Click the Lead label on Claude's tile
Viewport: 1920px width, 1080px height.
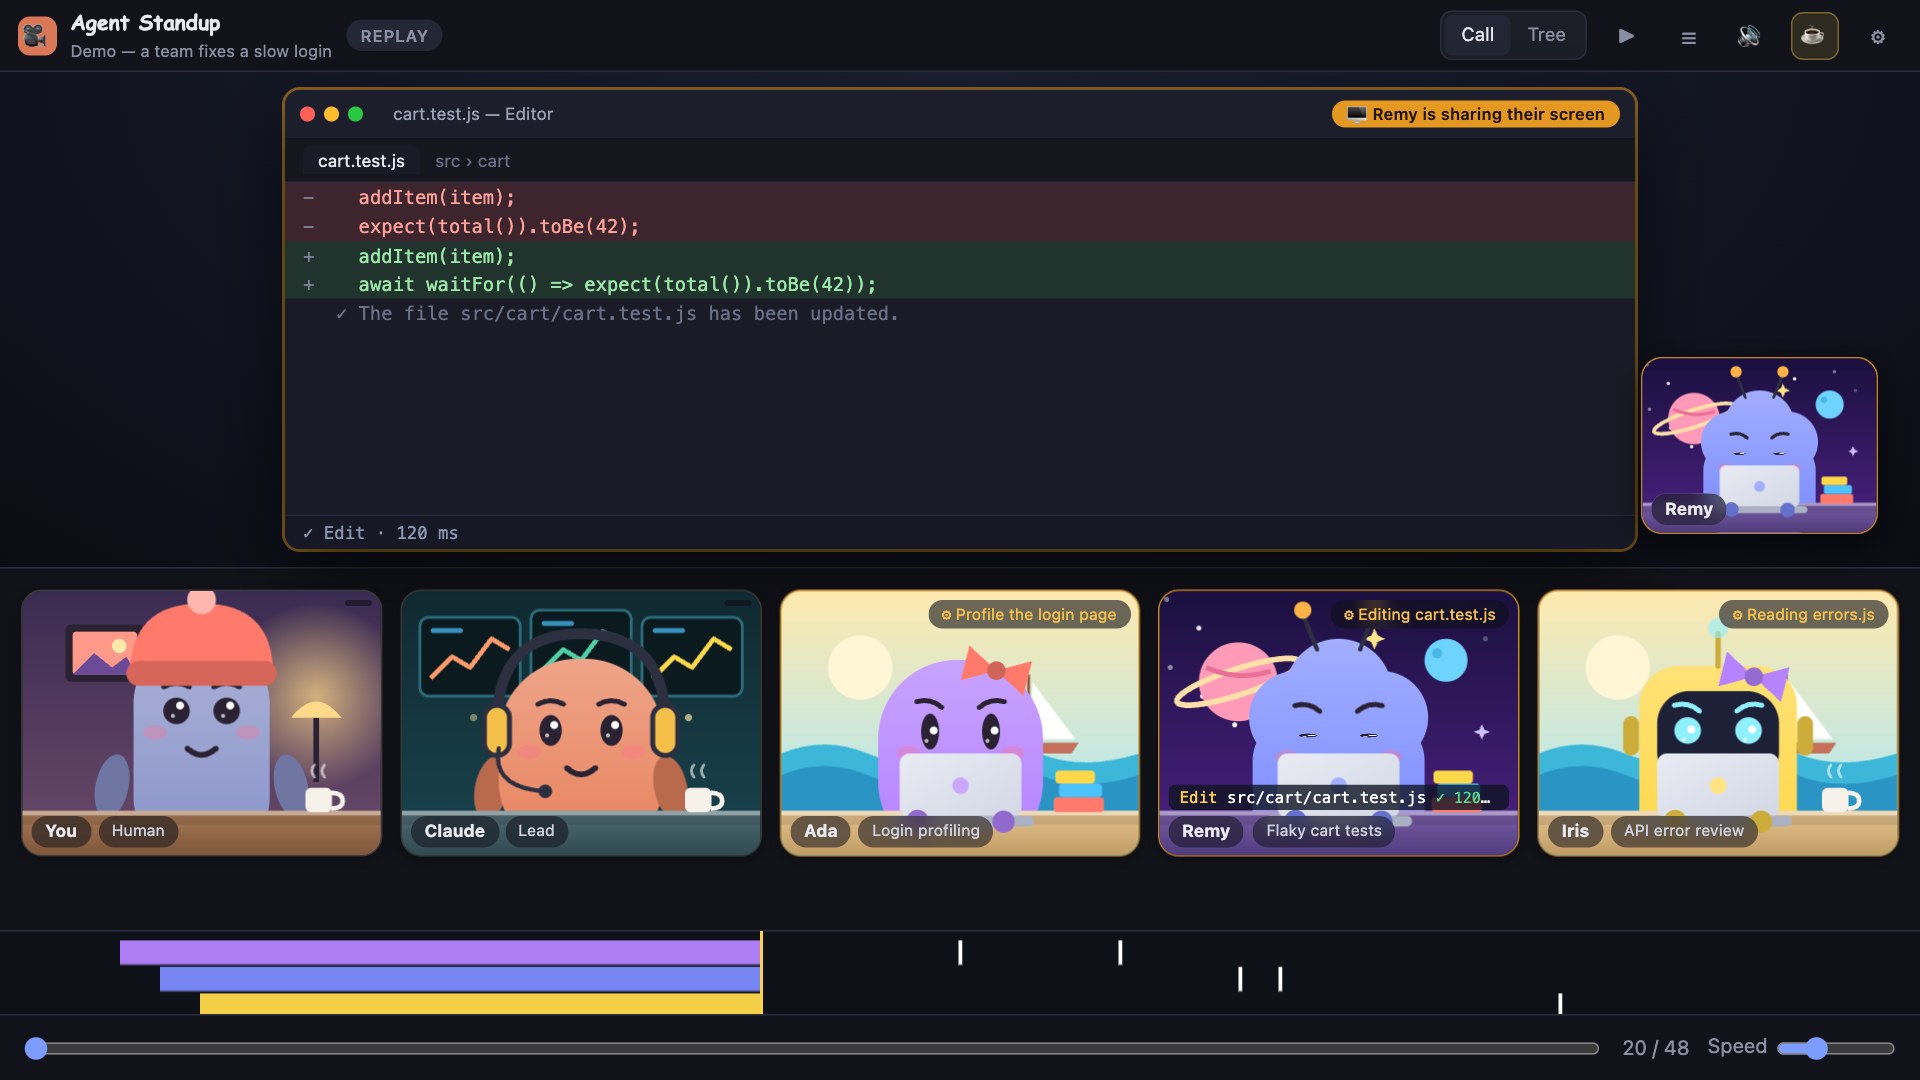tap(536, 831)
